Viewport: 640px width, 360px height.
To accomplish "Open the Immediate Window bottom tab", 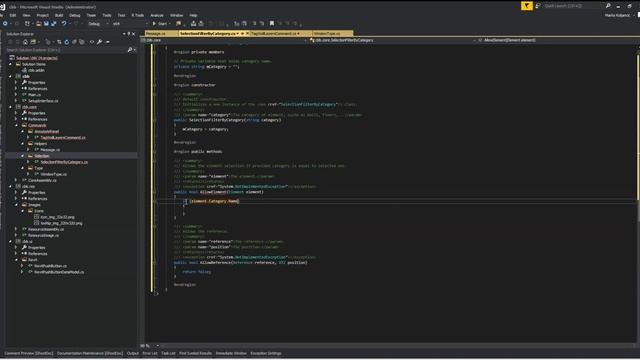I will click(231, 353).
